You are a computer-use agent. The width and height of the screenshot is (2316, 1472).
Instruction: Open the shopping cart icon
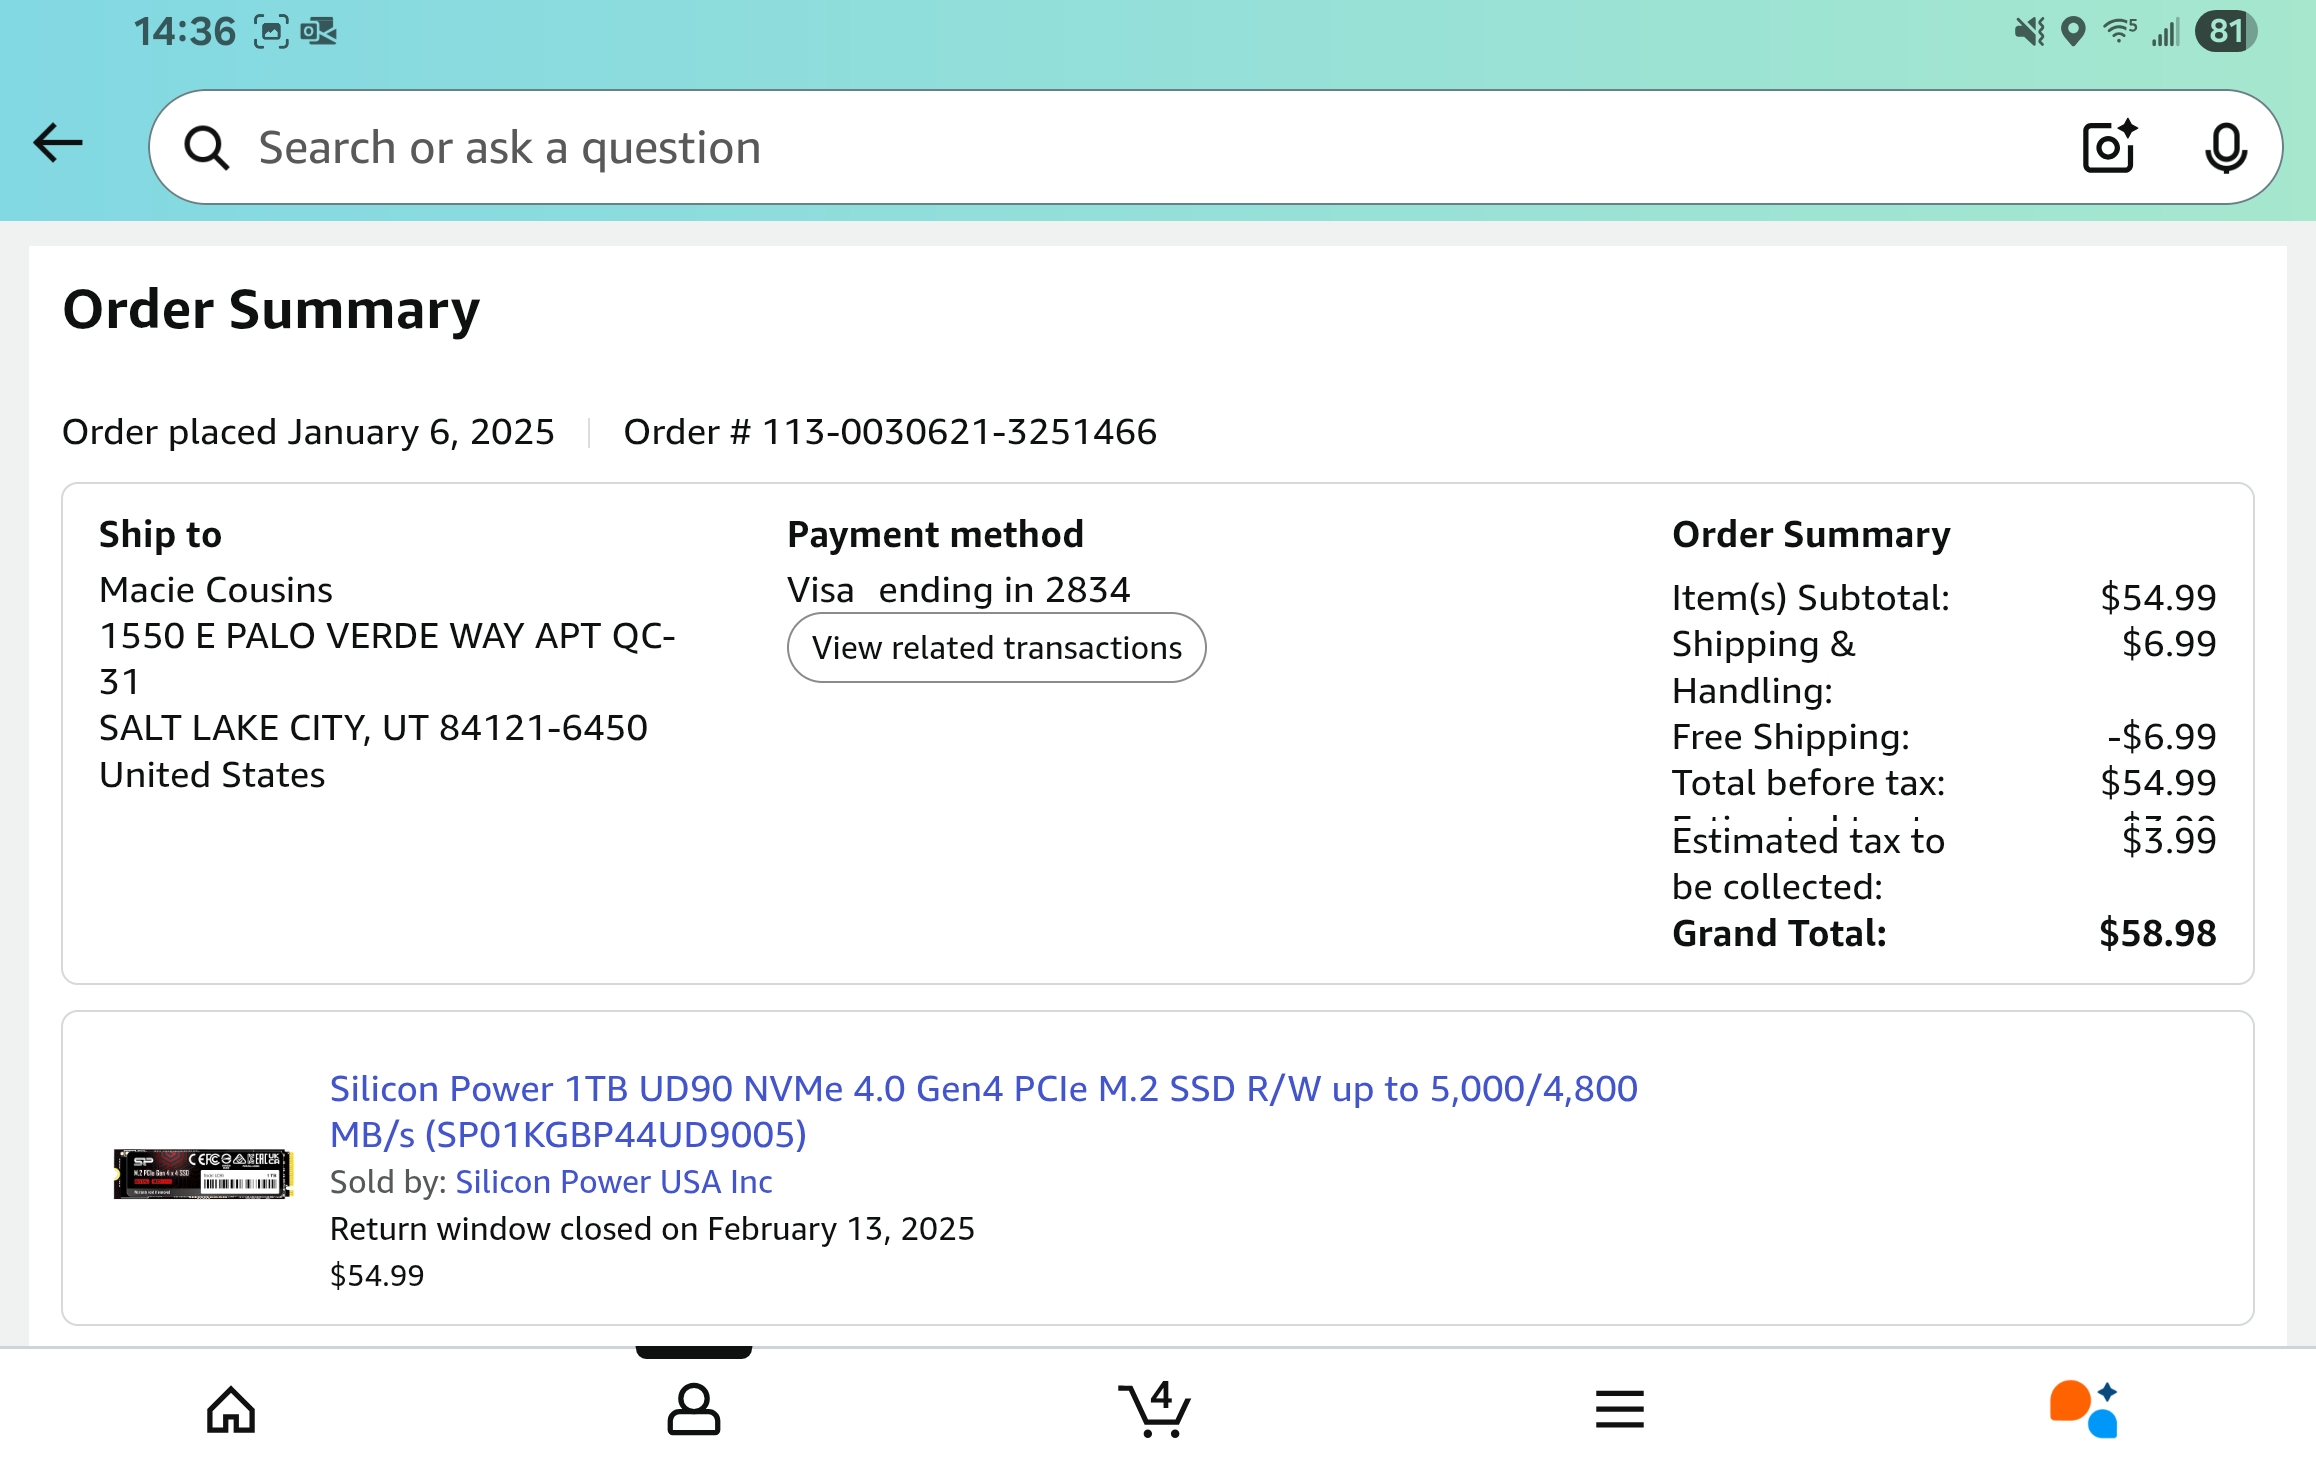tap(1155, 1410)
